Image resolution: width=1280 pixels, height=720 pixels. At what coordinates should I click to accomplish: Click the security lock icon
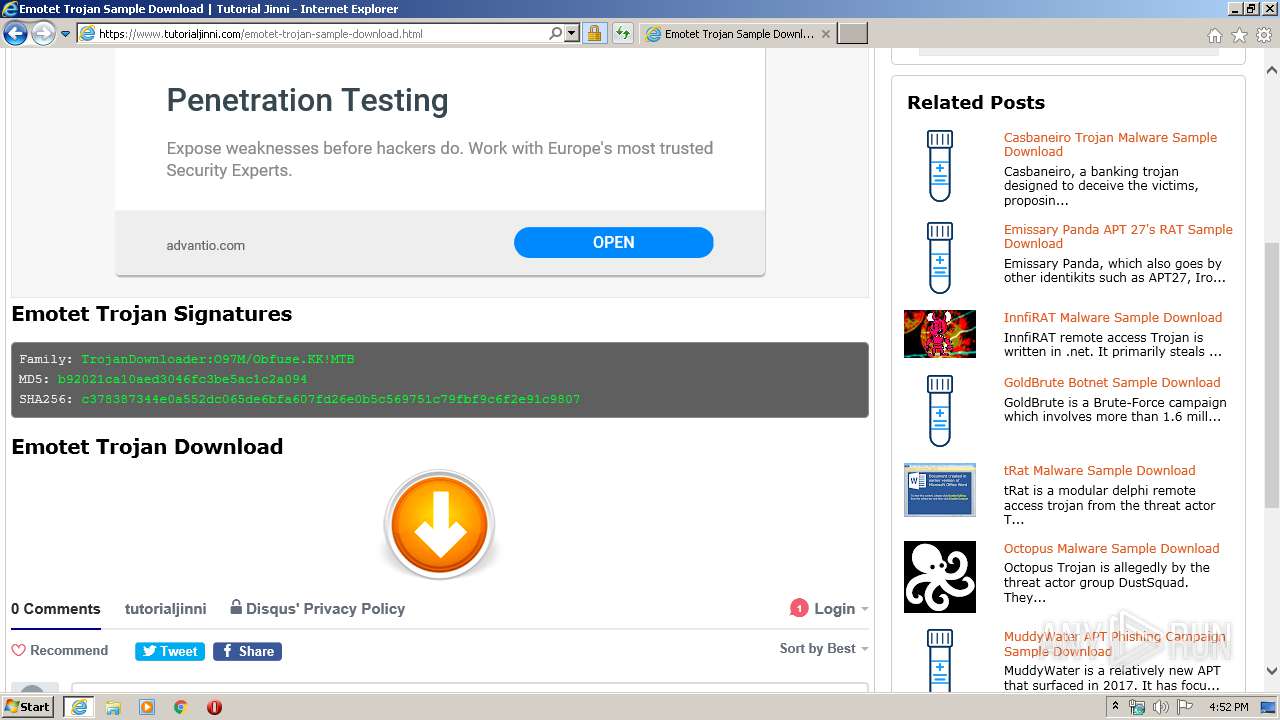[x=594, y=34]
